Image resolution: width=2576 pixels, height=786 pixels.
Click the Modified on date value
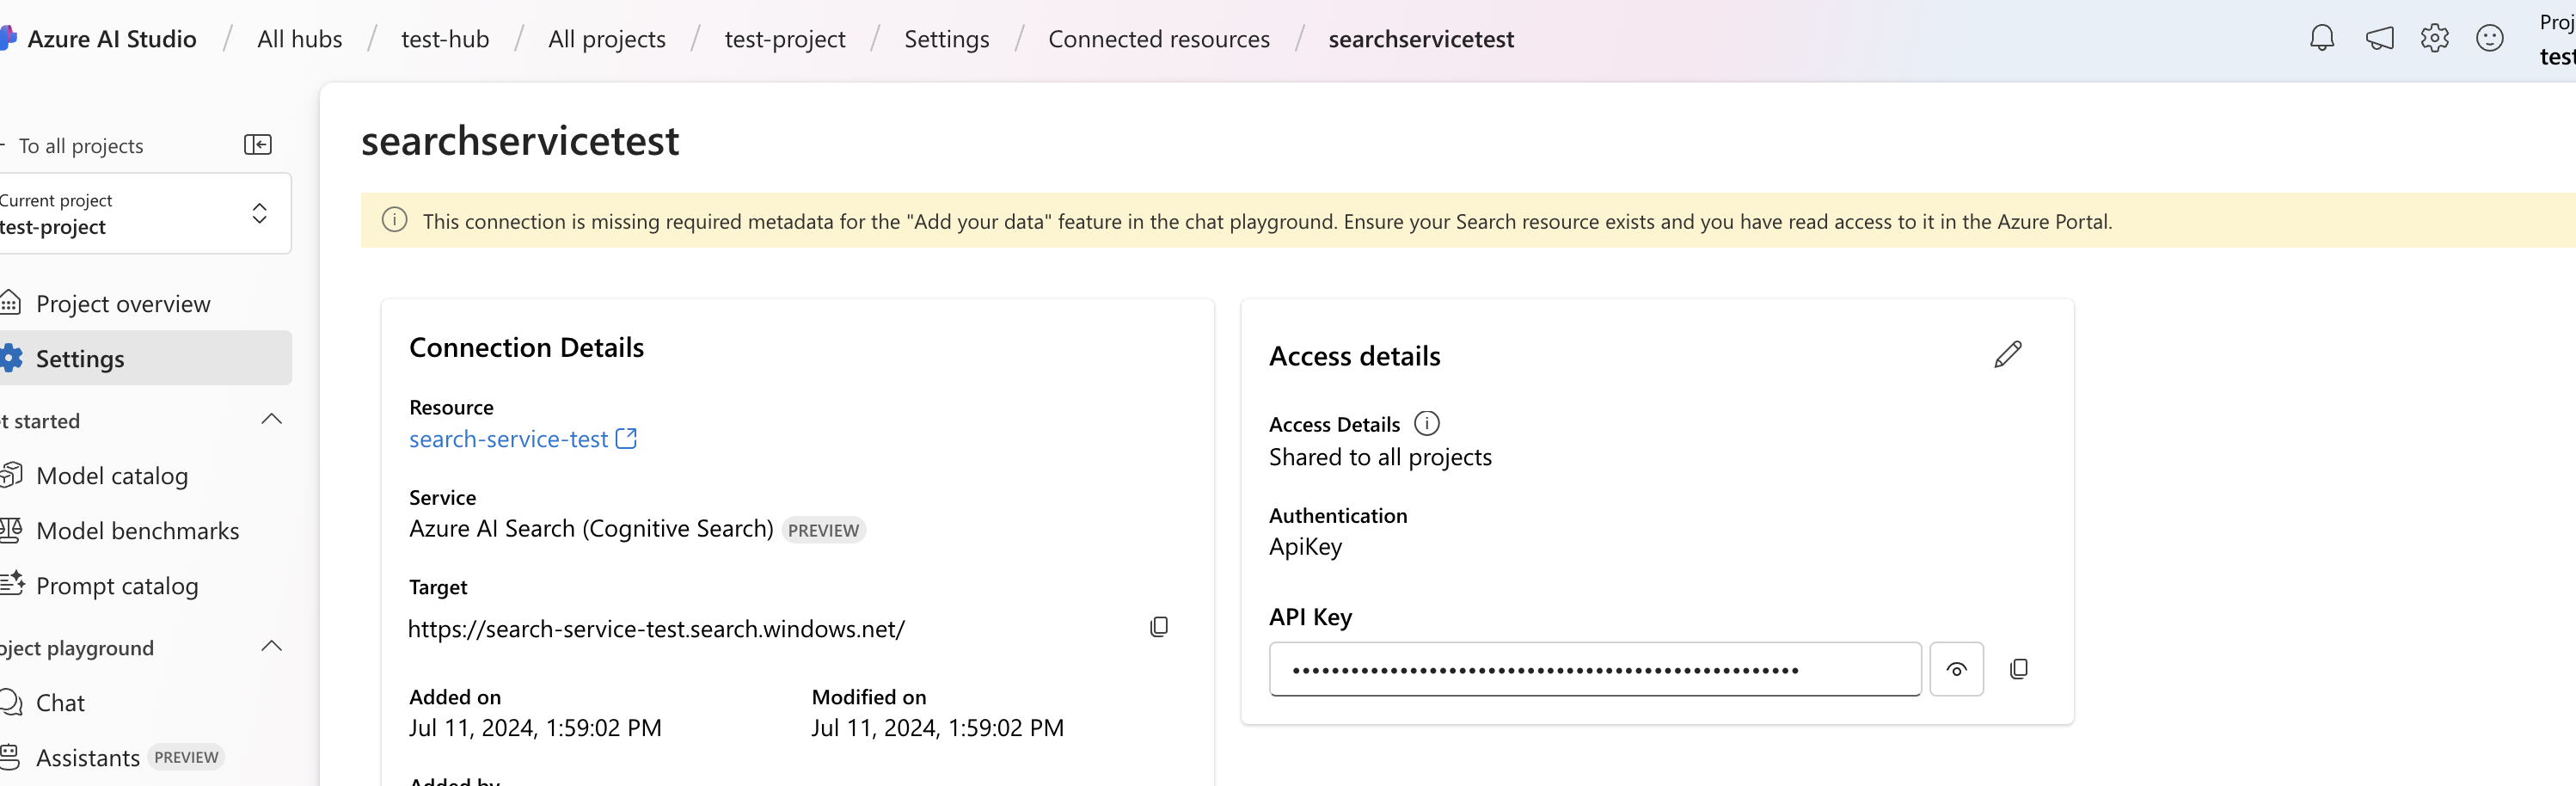[937, 728]
